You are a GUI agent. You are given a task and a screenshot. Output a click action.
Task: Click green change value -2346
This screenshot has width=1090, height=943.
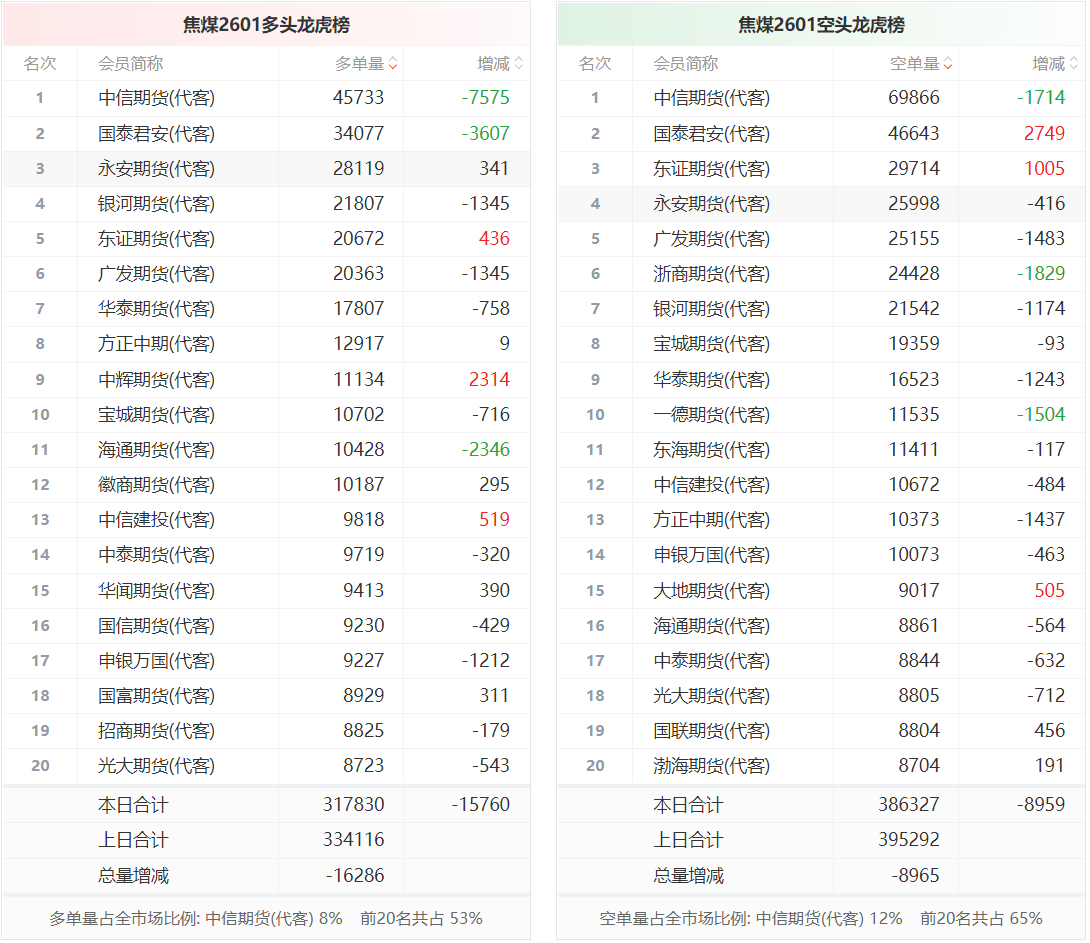pyautogui.click(x=486, y=450)
